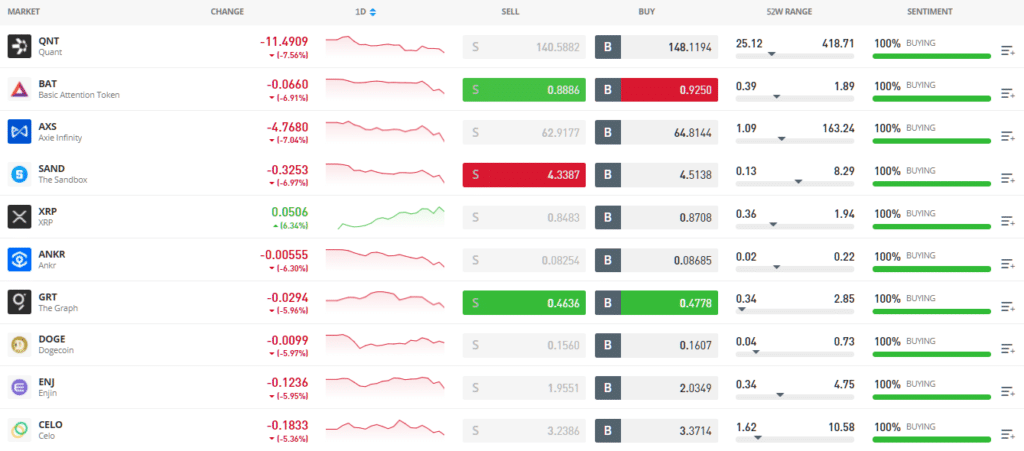Sort by the Change column header
The width and height of the screenshot is (1024, 451).
pyautogui.click(x=227, y=12)
